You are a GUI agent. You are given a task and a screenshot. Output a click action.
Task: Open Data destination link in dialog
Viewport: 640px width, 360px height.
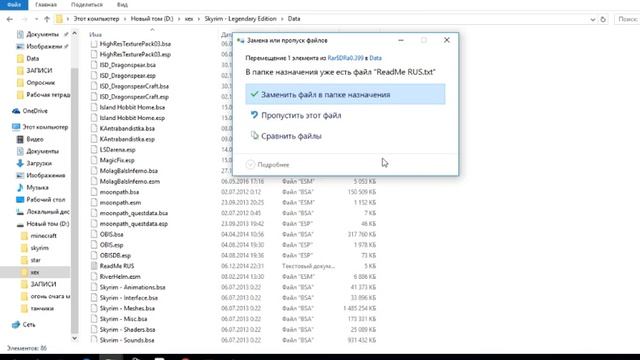pos(376,58)
